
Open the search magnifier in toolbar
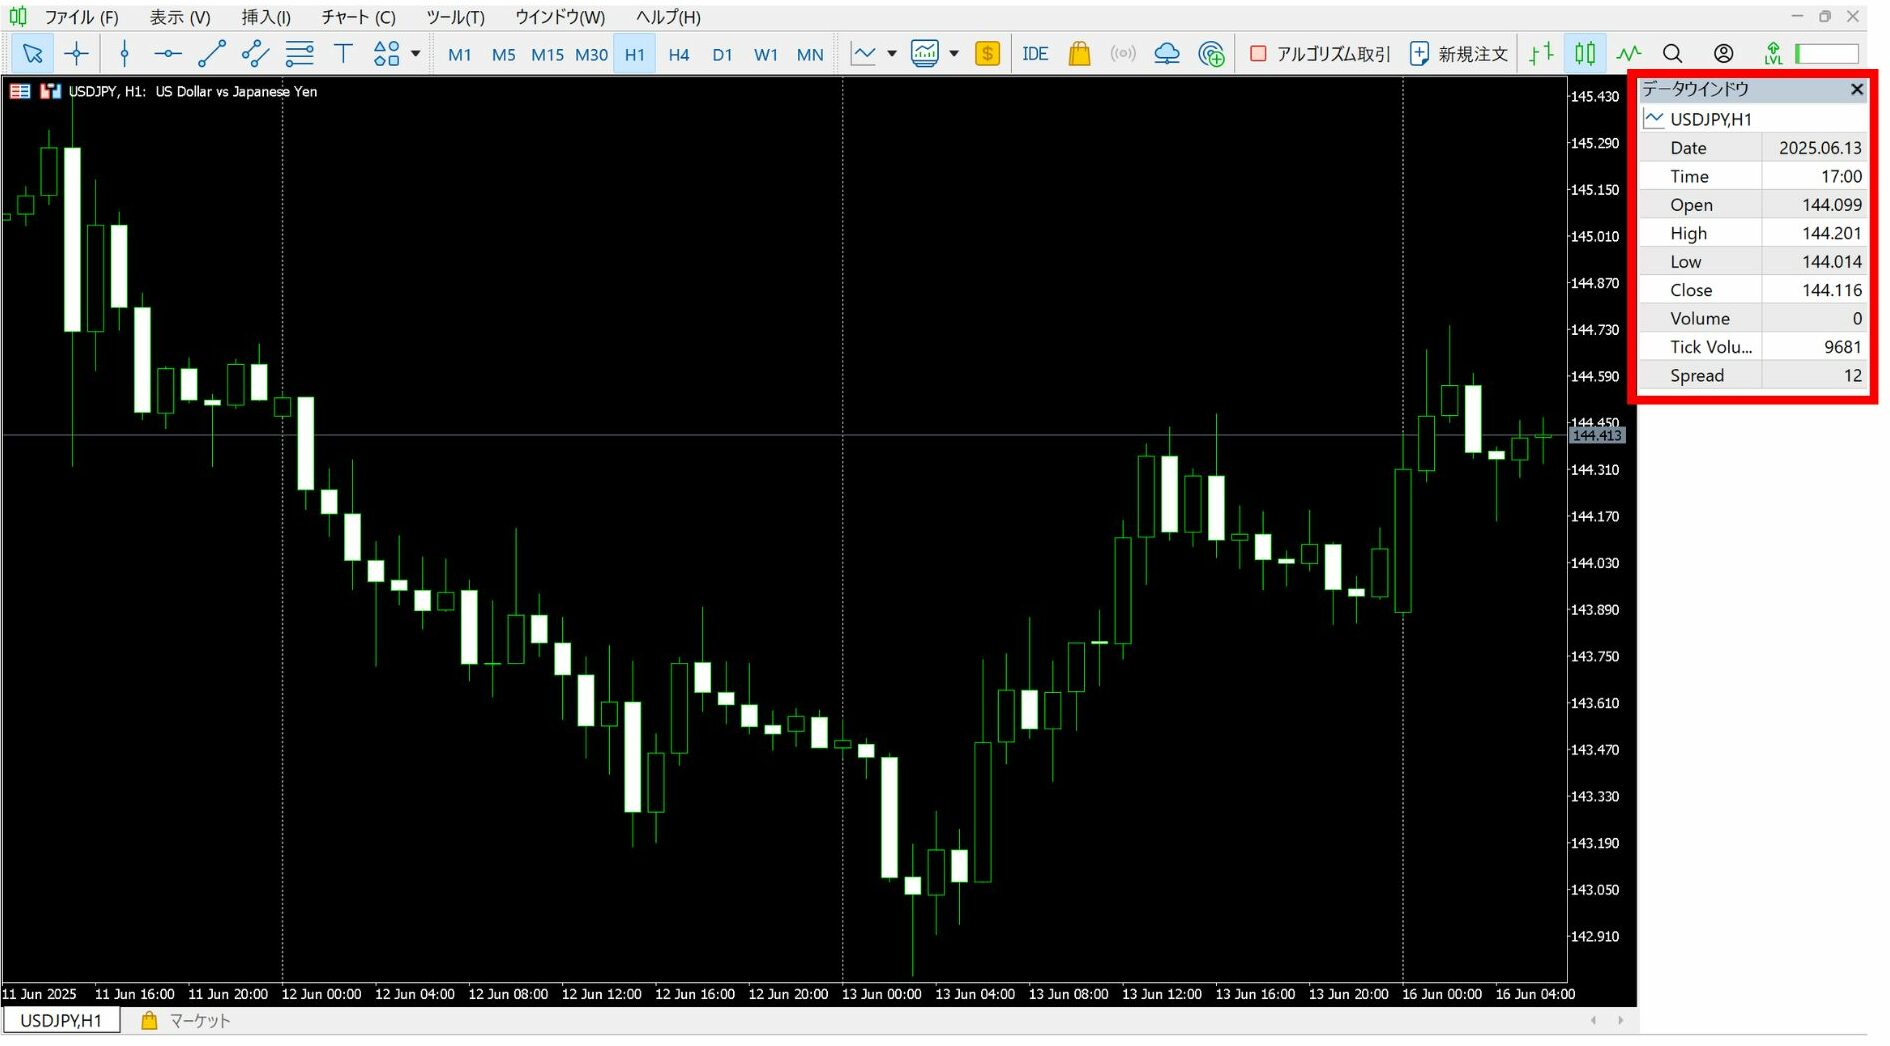coord(1672,54)
